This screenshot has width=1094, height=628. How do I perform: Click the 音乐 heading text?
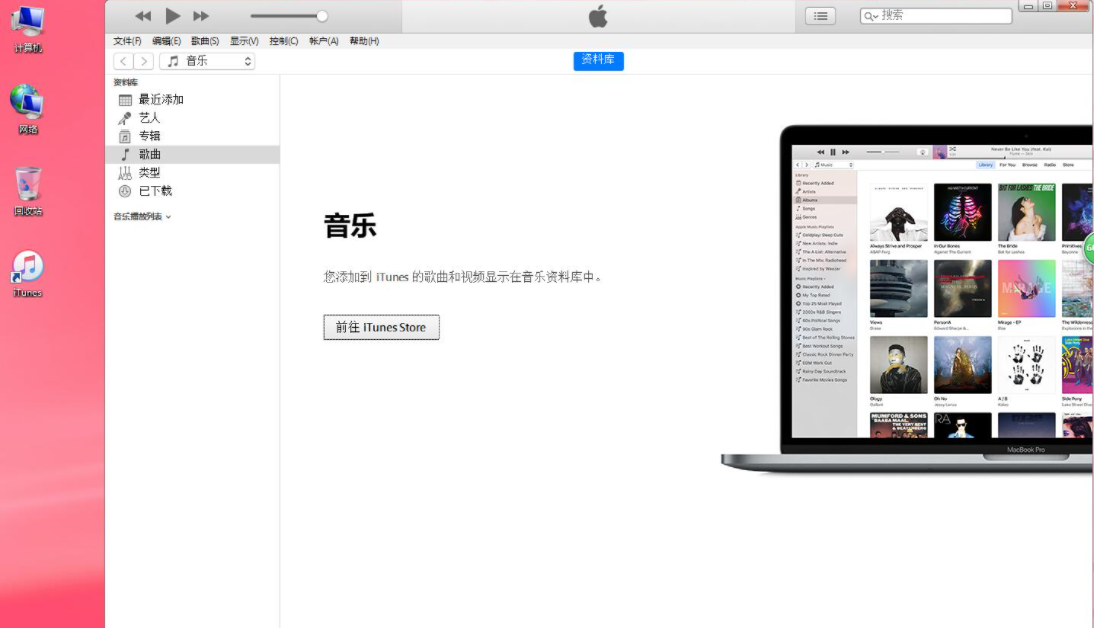pos(350,226)
